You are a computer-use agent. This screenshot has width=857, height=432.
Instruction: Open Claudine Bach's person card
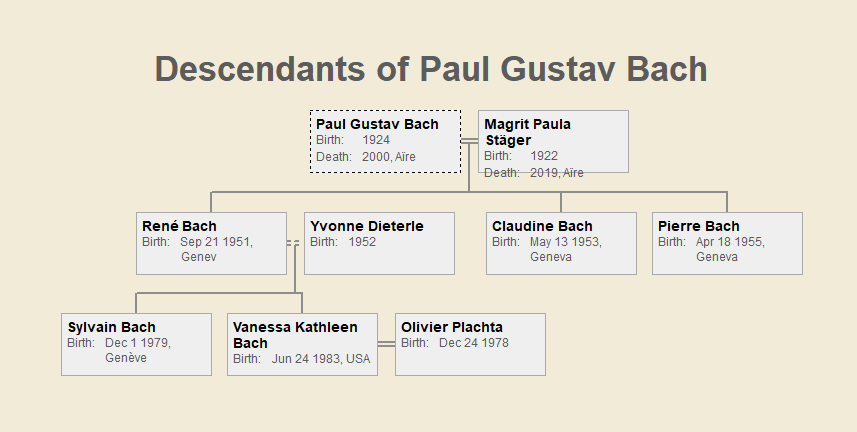[561, 243]
